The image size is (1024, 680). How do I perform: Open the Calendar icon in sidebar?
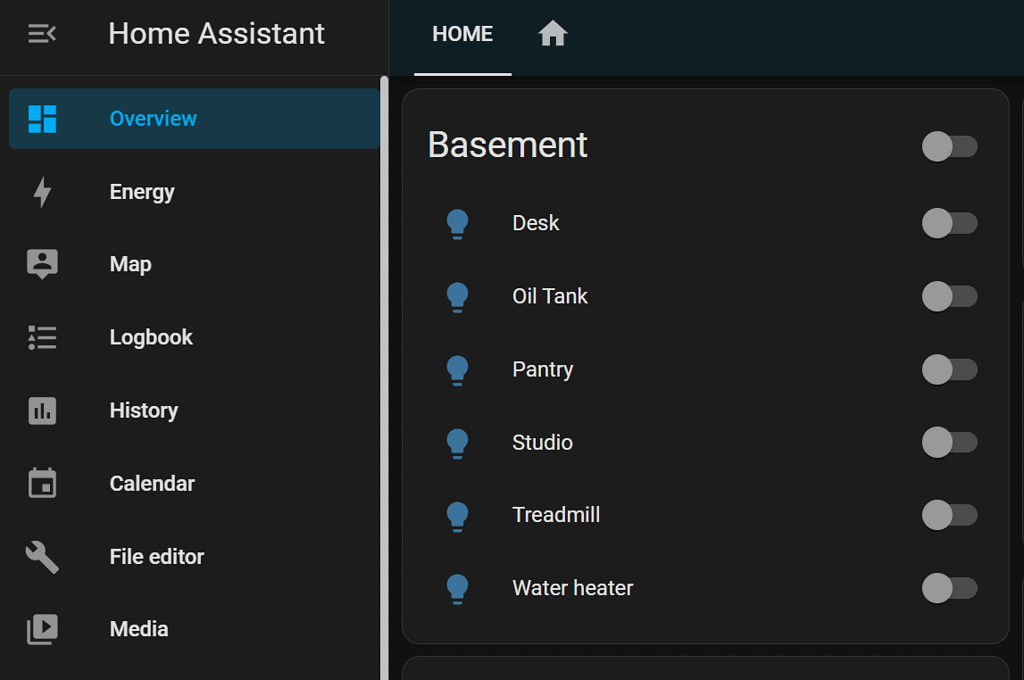[x=41, y=483]
